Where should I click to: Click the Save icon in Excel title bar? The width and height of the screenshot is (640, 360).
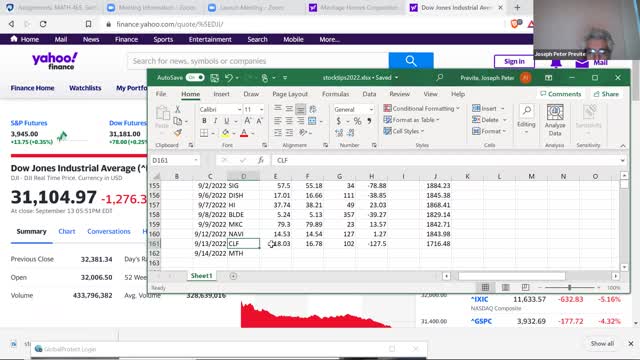(x=214, y=78)
